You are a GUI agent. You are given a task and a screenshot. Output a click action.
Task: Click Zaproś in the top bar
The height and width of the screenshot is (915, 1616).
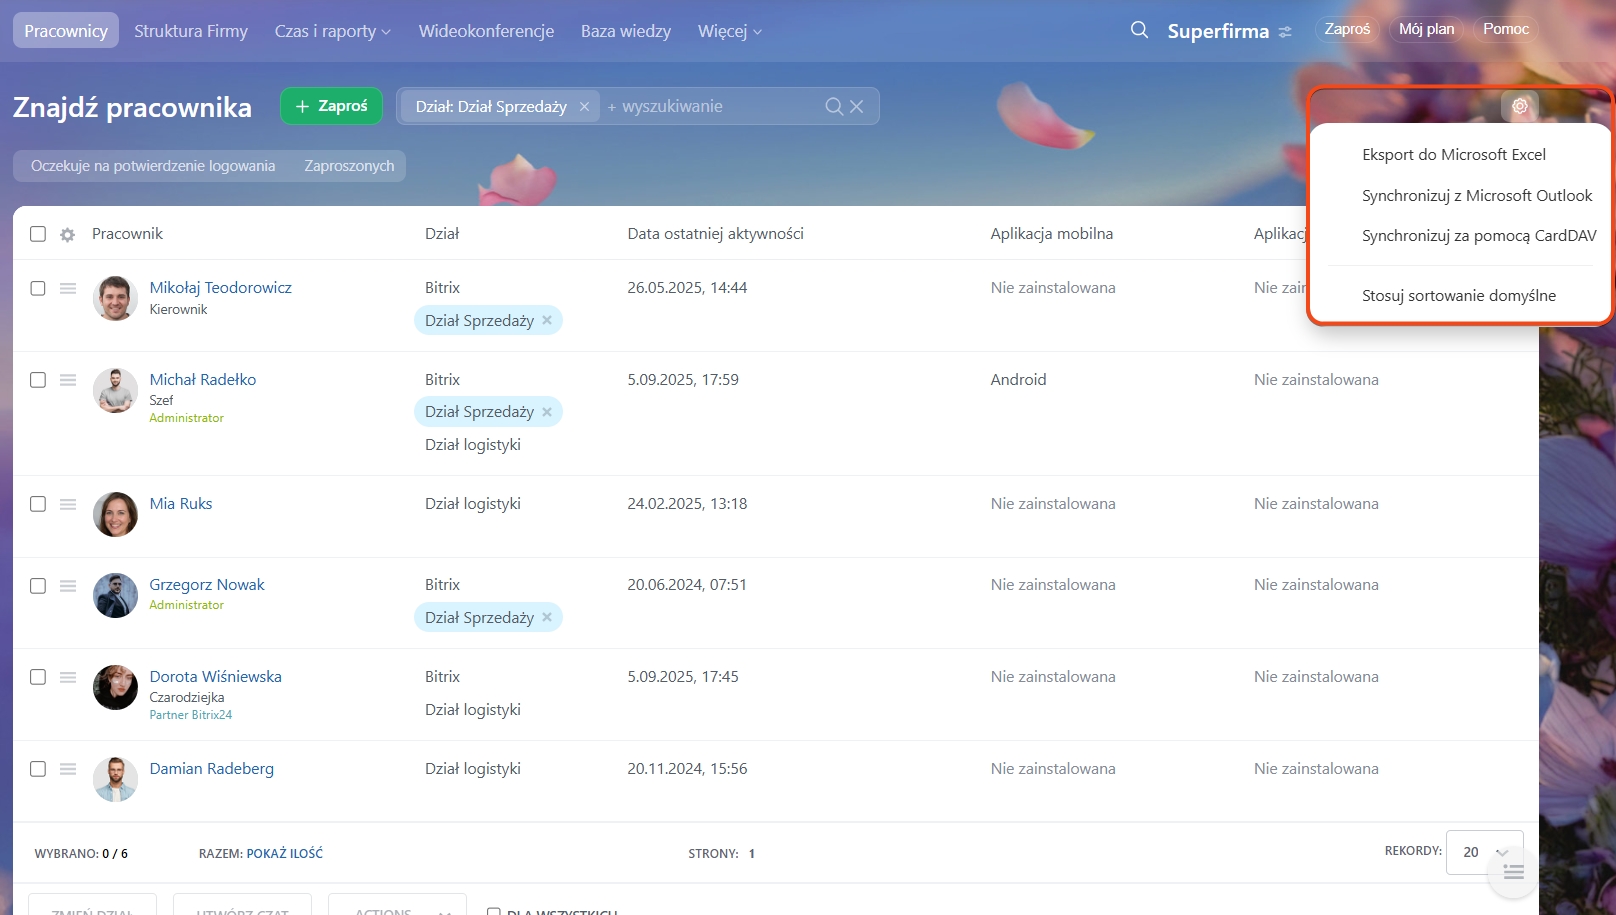[x=1347, y=29]
